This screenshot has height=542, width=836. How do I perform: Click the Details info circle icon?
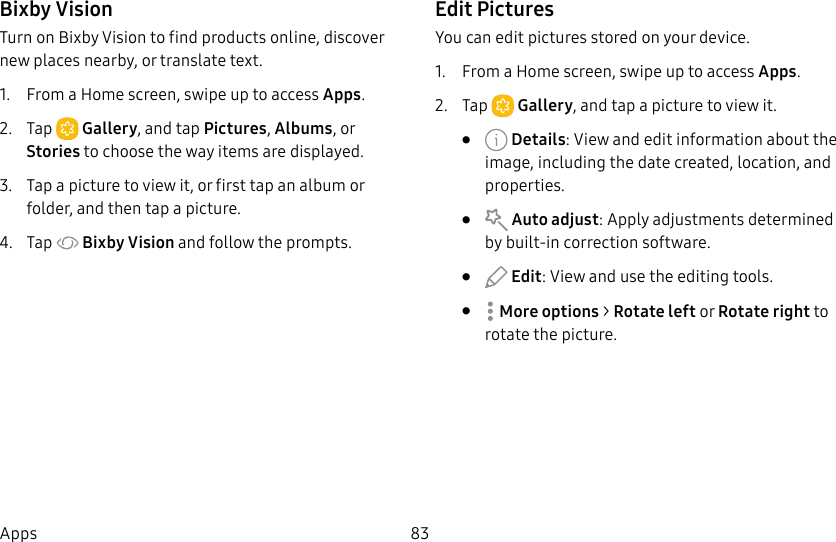pyautogui.click(x=496, y=140)
